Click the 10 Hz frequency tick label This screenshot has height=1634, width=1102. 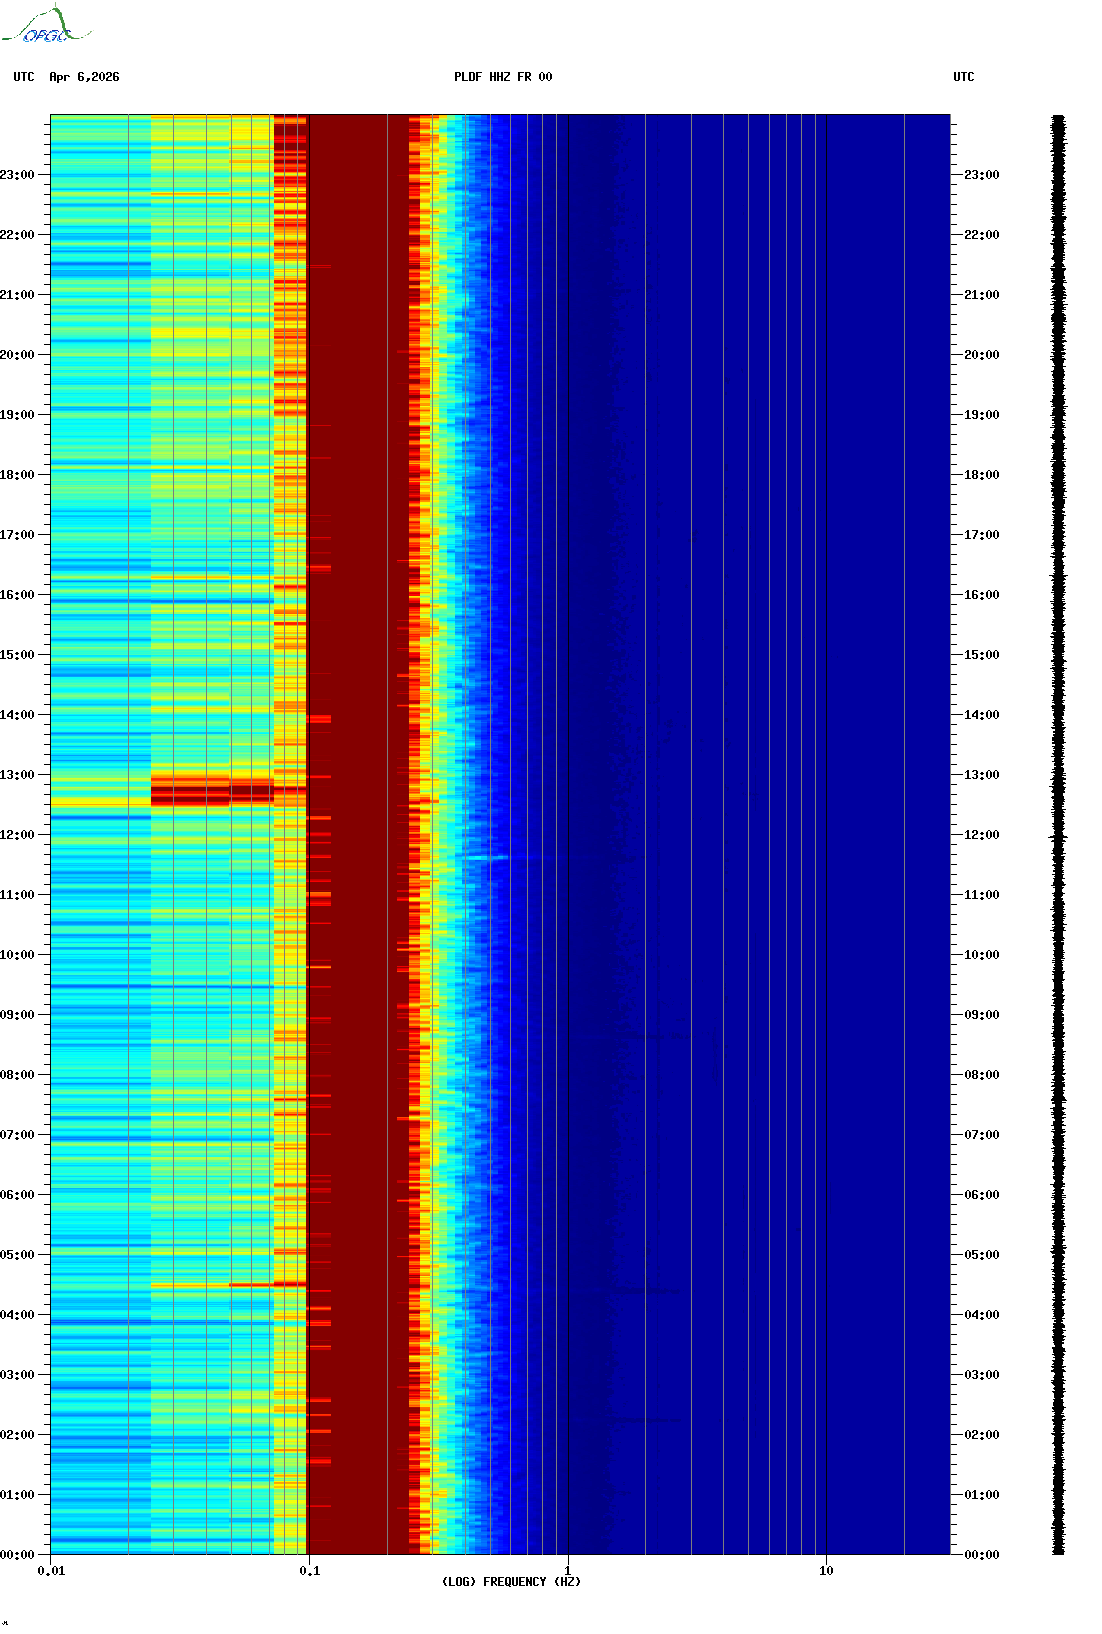[x=826, y=1571]
